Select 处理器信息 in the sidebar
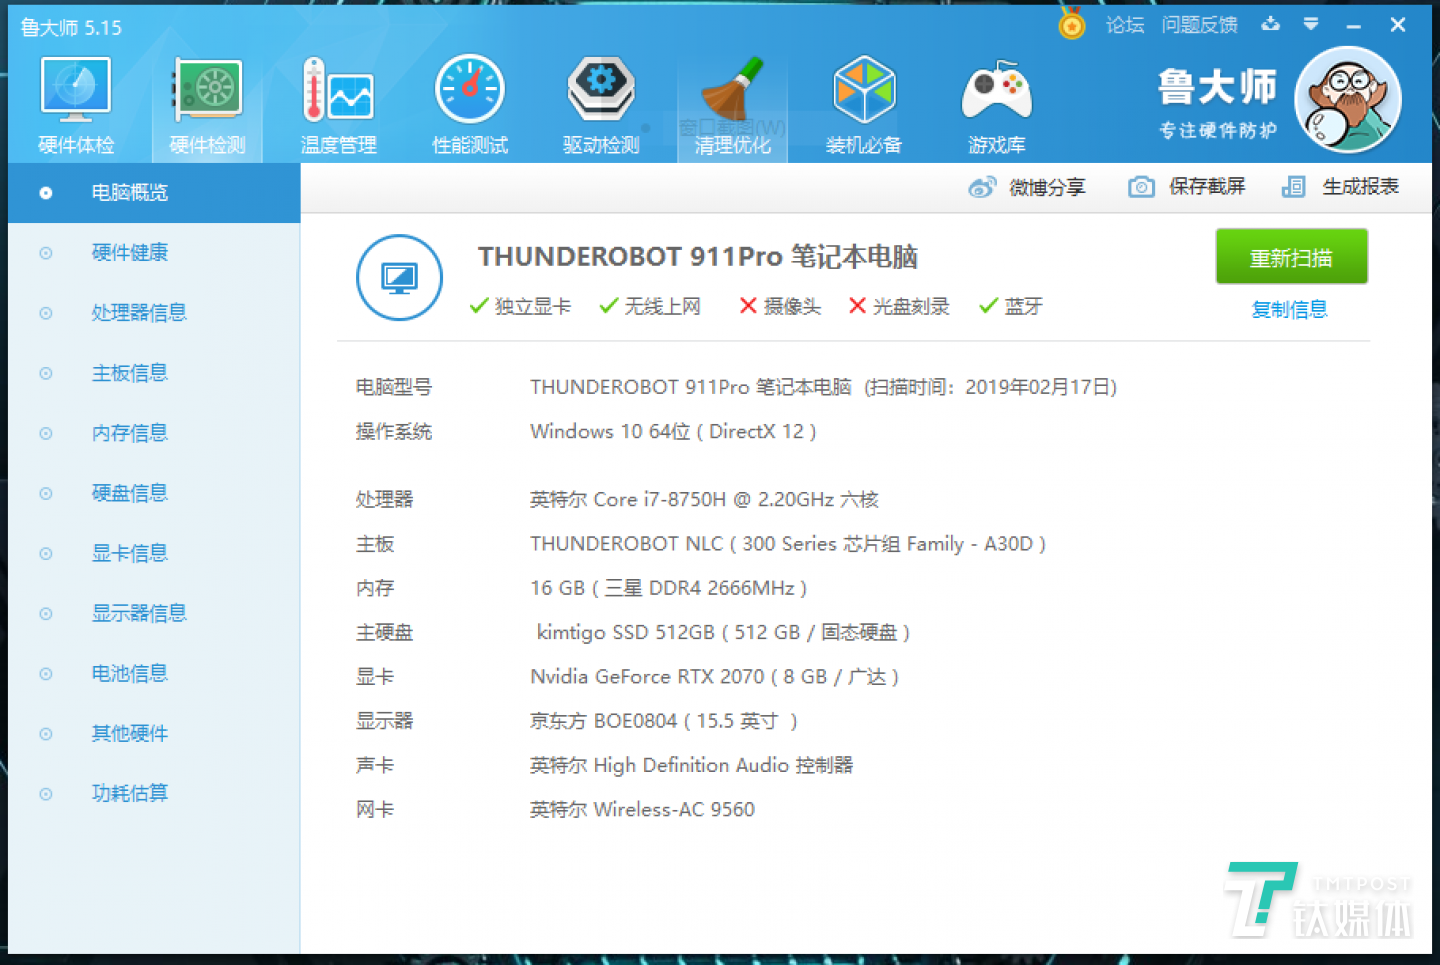The height and width of the screenshot is (965, 1440). (x=139, y=313)
